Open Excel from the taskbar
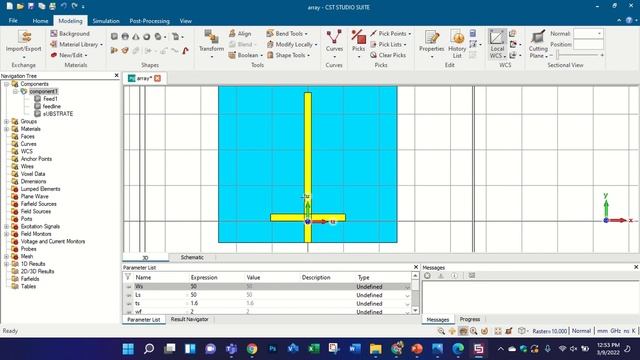The height and width of the screenshot is (360, 640). [x=314, y=349]
